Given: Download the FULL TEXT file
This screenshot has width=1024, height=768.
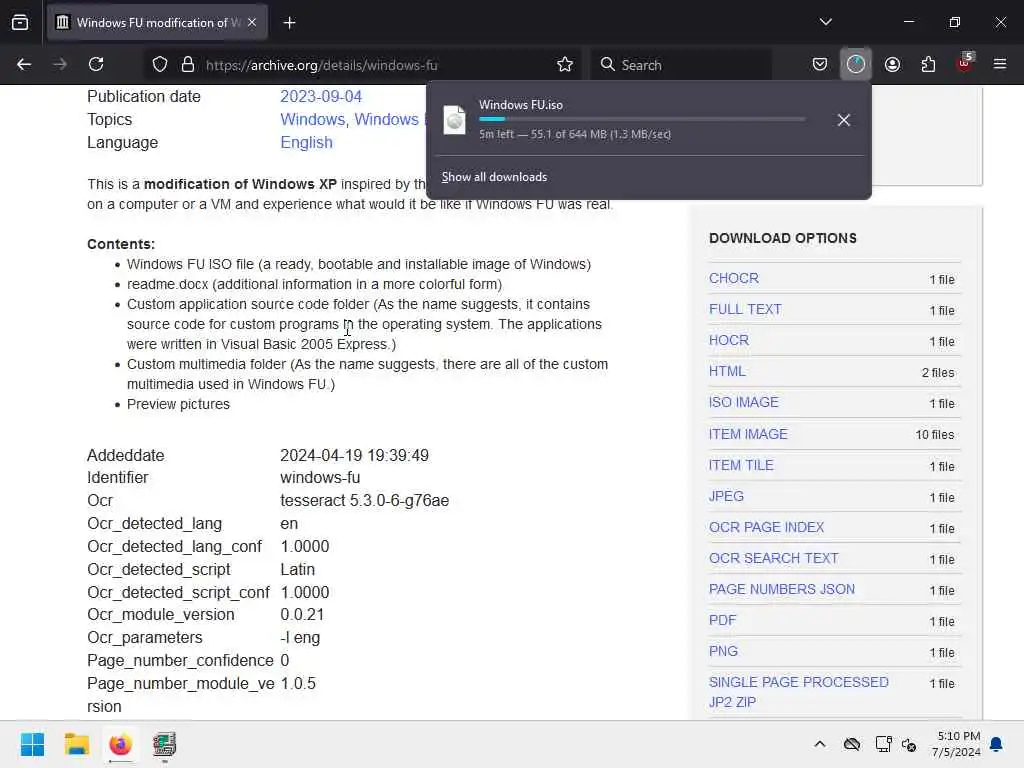Looking at the screenshot, I should click(x=745, y=309).
